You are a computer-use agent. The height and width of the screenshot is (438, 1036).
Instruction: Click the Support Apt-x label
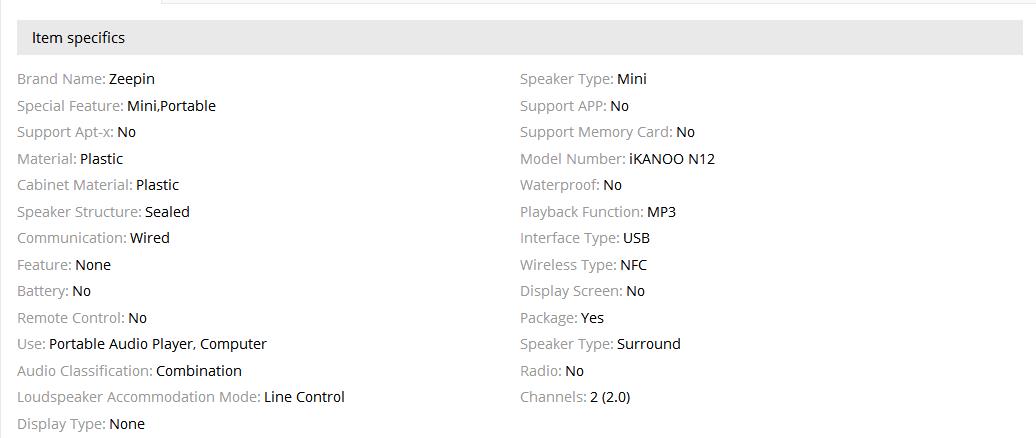(x=65, y=132)
